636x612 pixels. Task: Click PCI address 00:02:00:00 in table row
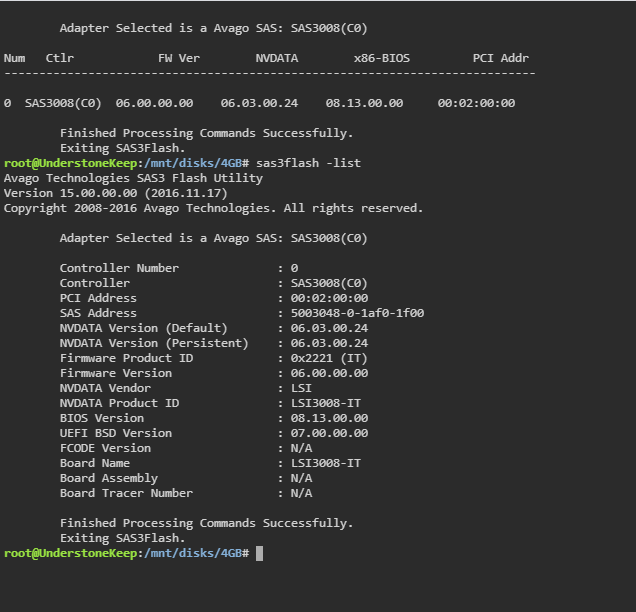(476, 103)
